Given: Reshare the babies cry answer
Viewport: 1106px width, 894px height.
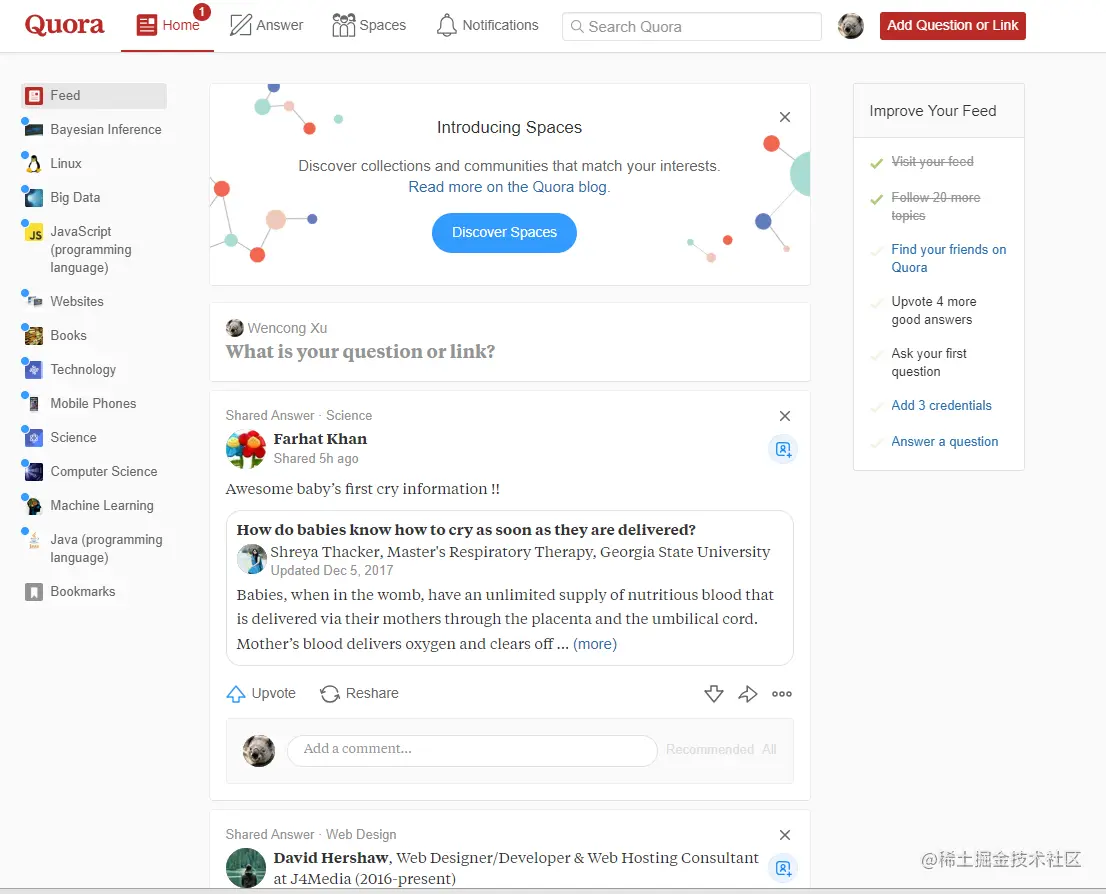Looking at the screenshot, I should (359, 694).
